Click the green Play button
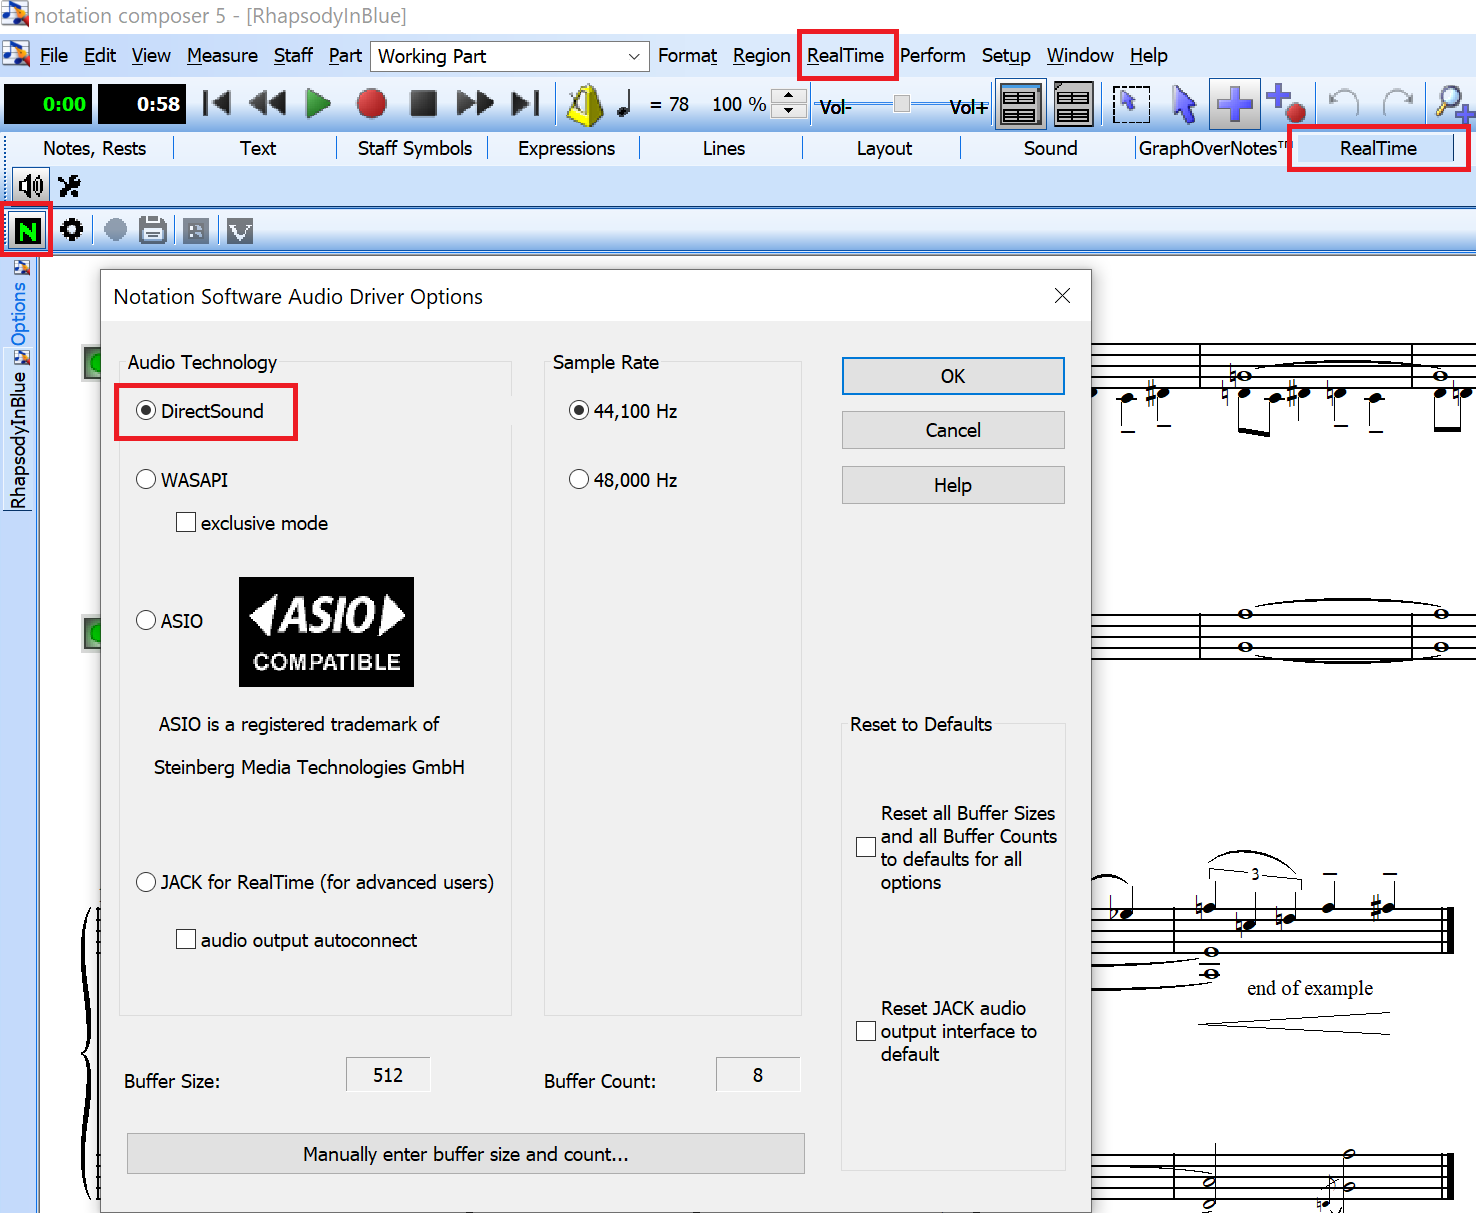The width and height of the screenshot is (1476, 1213). (318, 103)
